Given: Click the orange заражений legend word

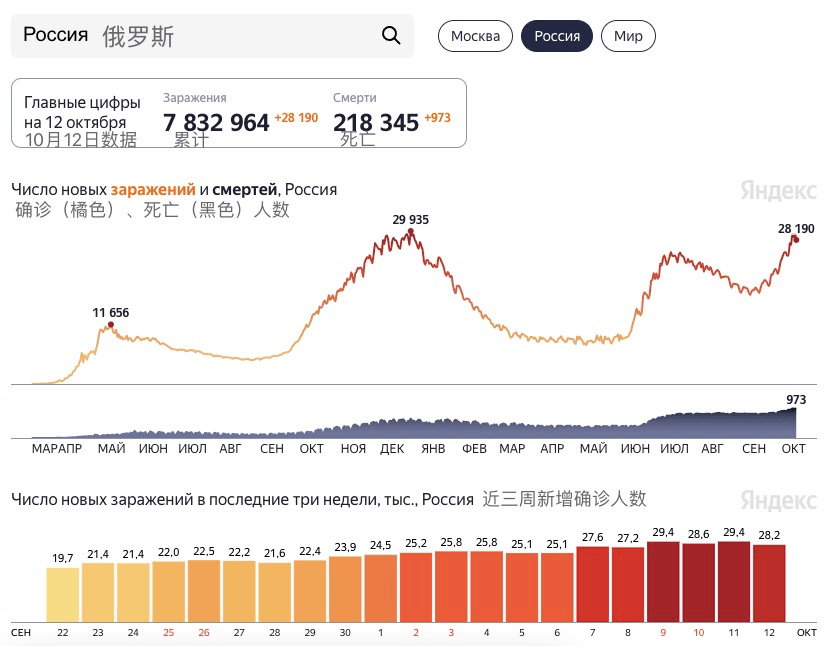Looking at the screenshot, I should click(153, 189).
